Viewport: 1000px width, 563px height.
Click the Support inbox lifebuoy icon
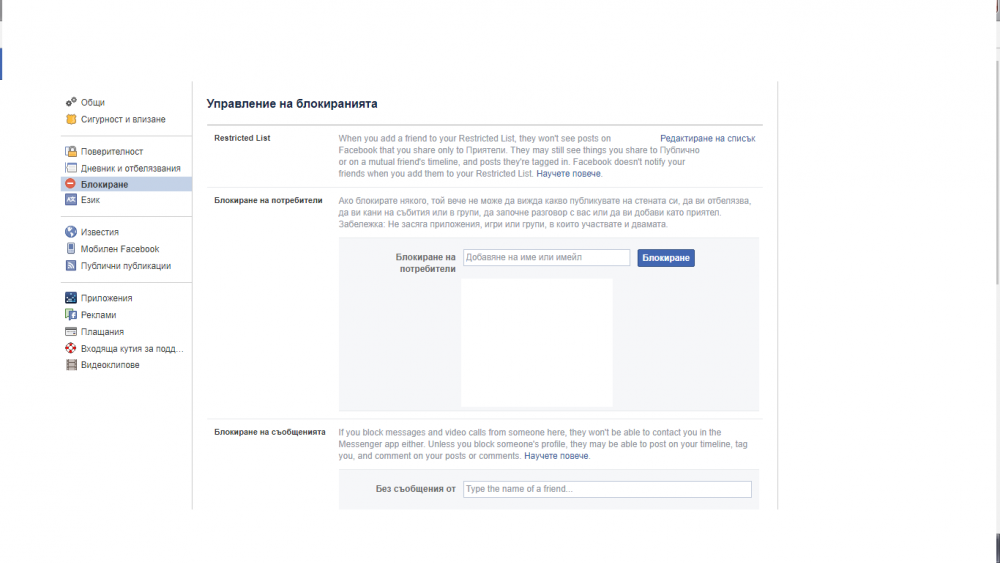tap(71, 348)
